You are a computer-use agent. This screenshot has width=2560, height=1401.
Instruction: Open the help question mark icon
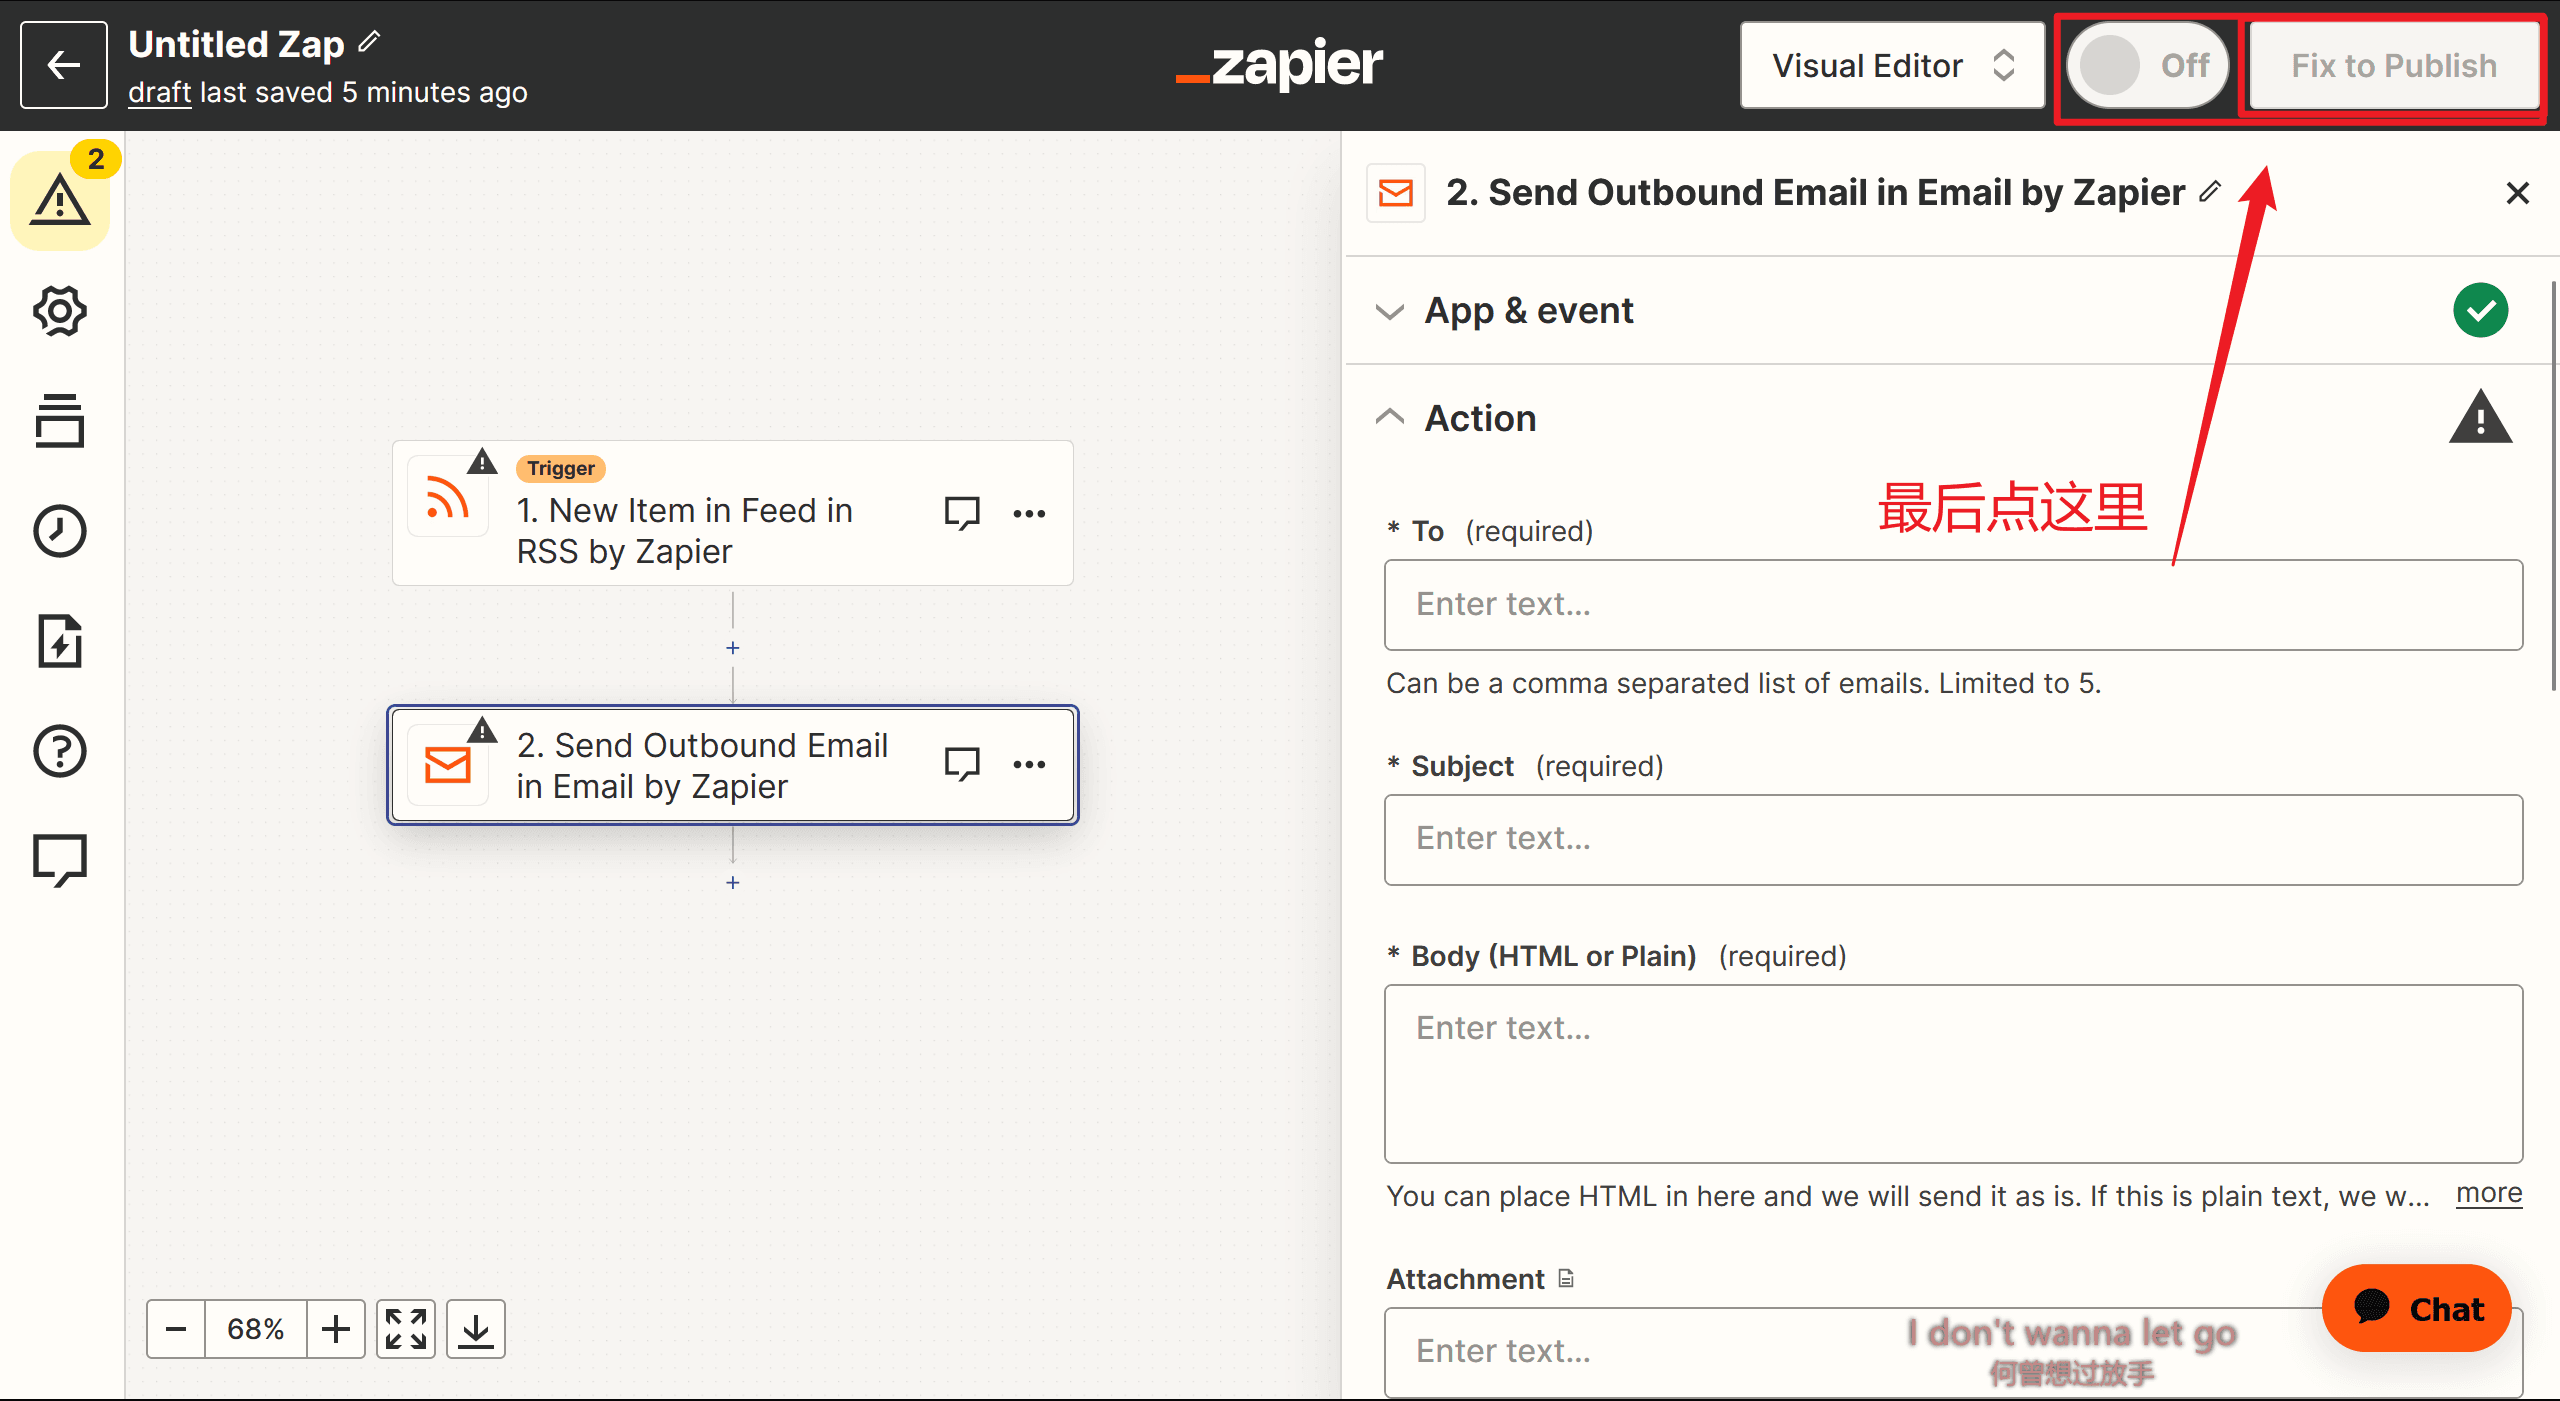[60, 751]
